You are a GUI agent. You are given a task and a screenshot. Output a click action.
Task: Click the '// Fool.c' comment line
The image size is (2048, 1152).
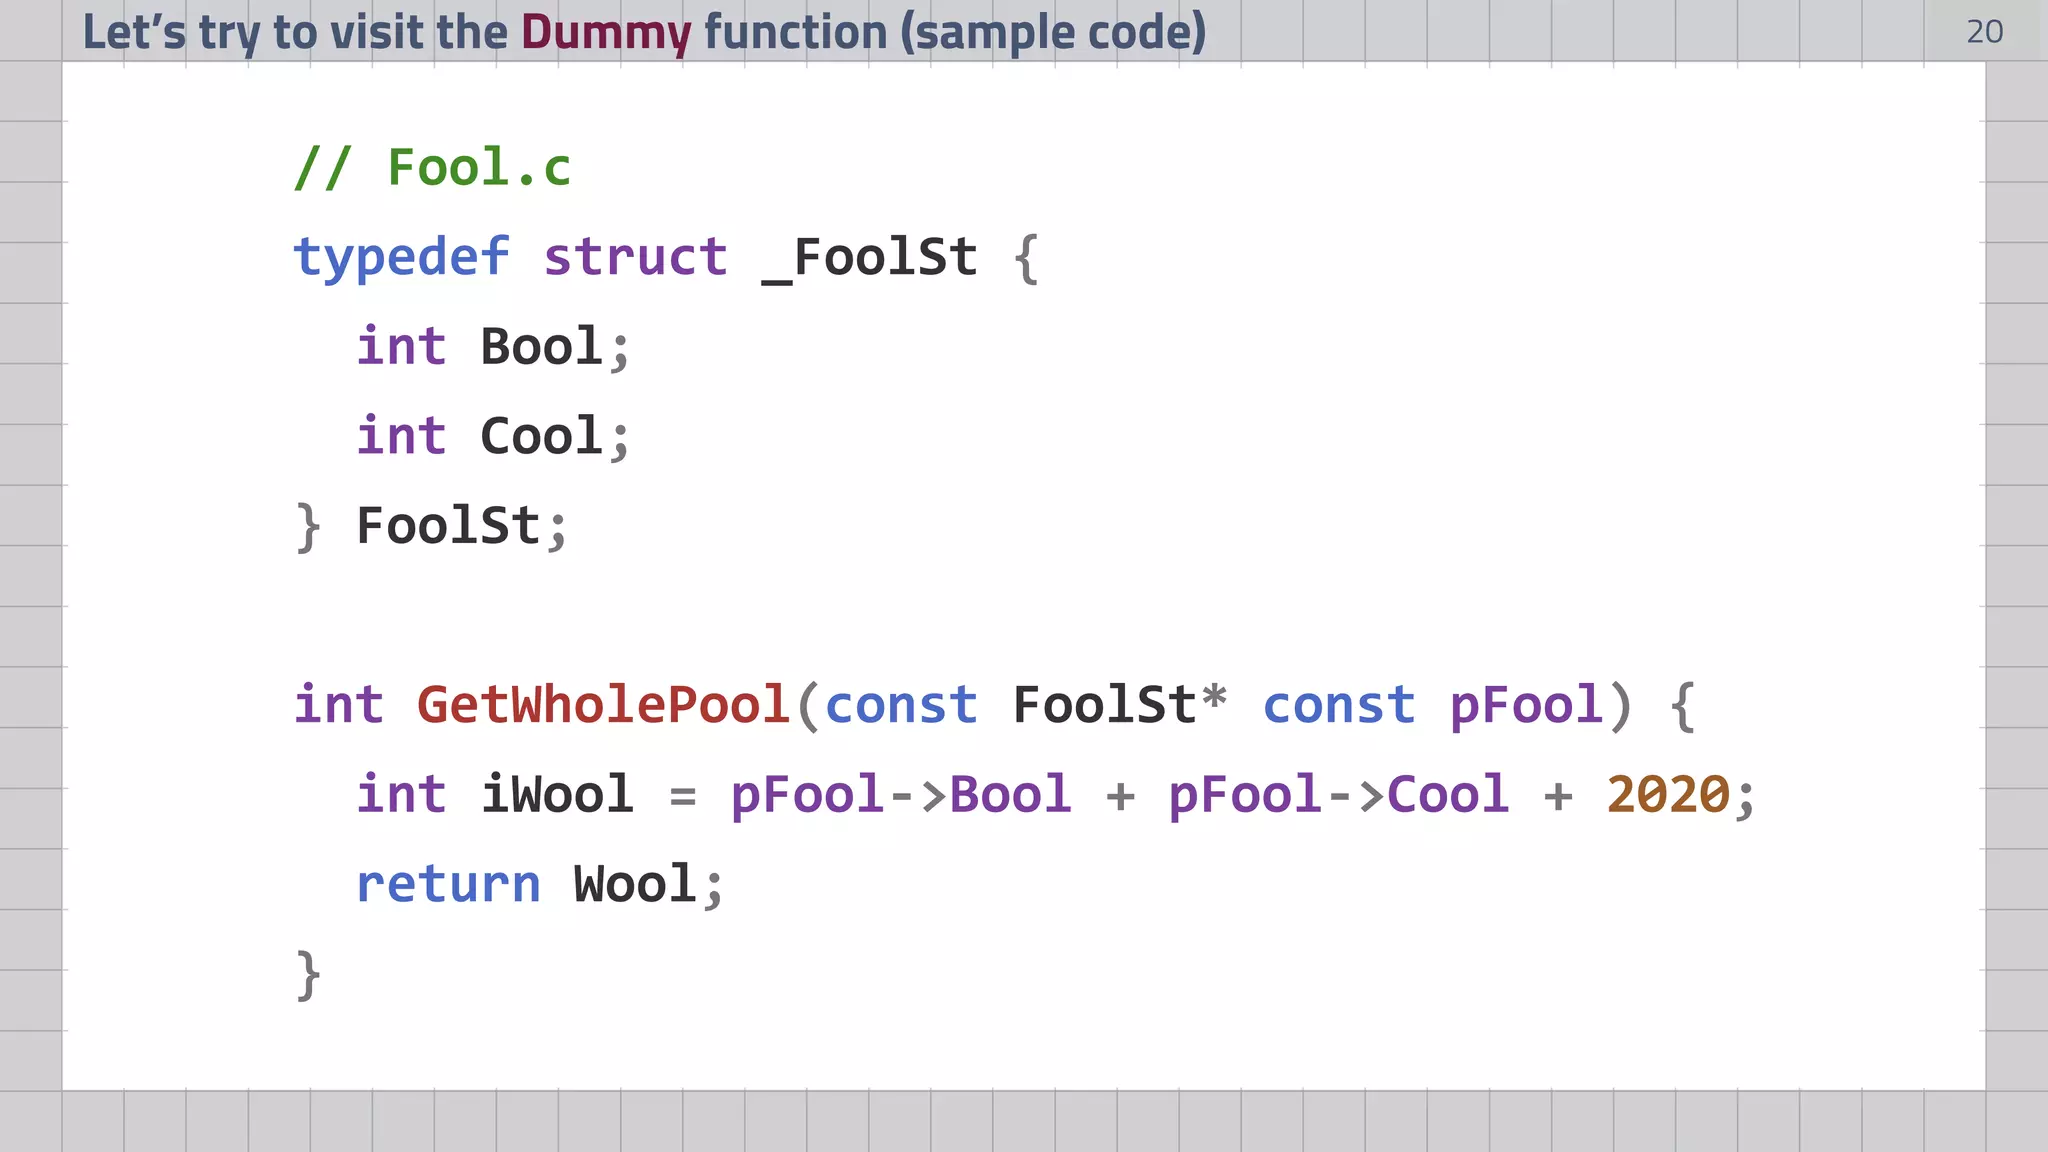(x=432, y=167)
